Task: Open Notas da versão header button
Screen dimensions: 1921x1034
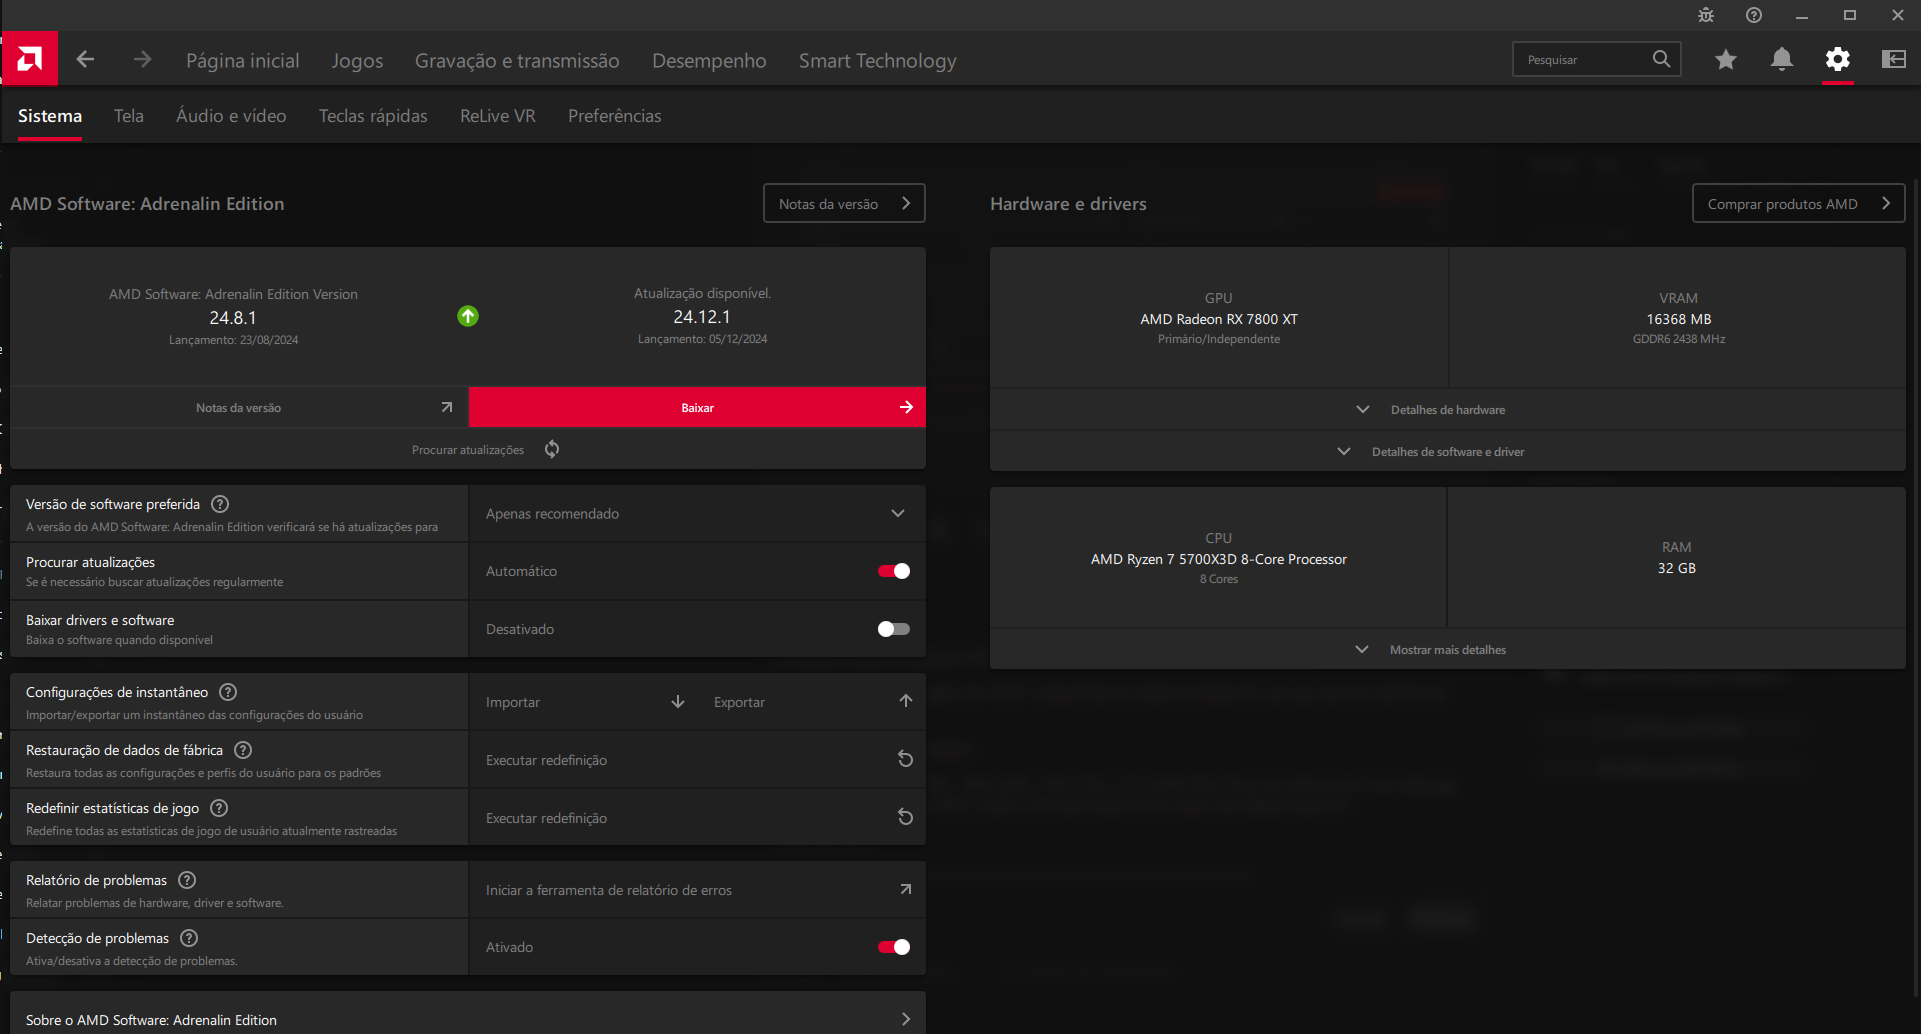Action: (x=844, y=203)
